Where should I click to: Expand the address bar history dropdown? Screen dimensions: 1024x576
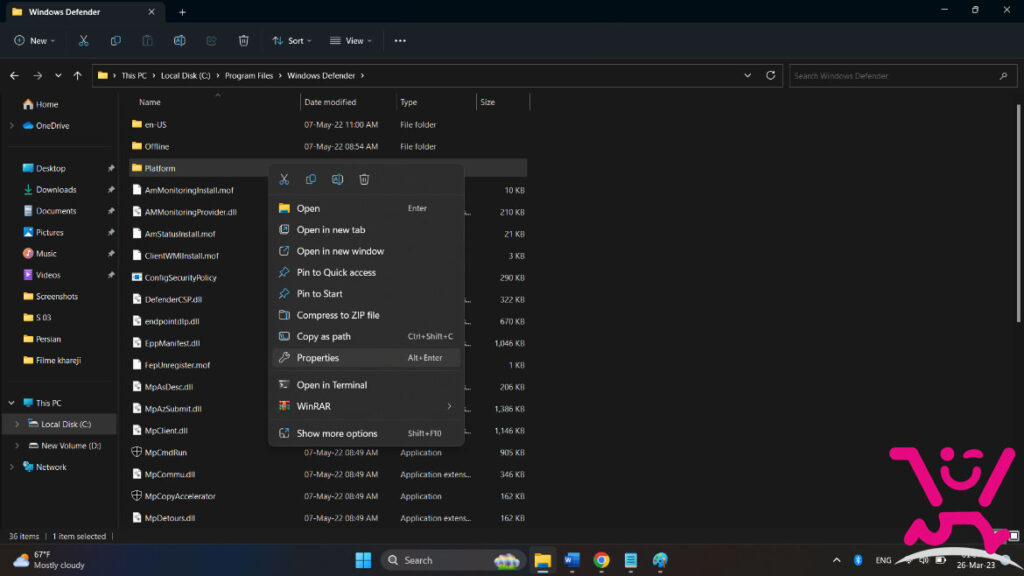[x=748, y=75]
